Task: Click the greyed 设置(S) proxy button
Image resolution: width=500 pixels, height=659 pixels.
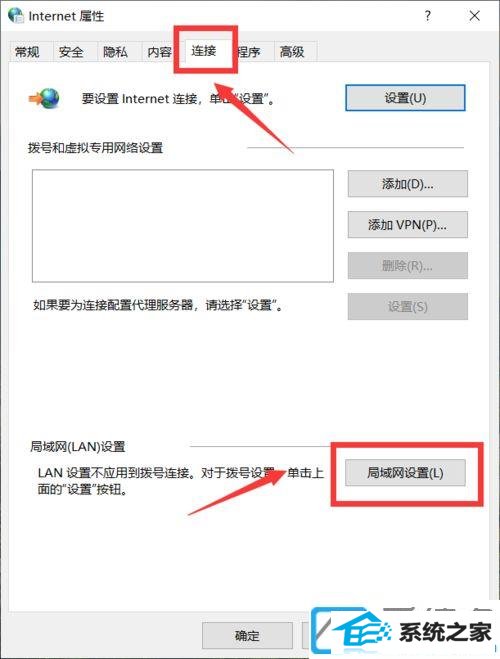Action: [x=408, y=306]
